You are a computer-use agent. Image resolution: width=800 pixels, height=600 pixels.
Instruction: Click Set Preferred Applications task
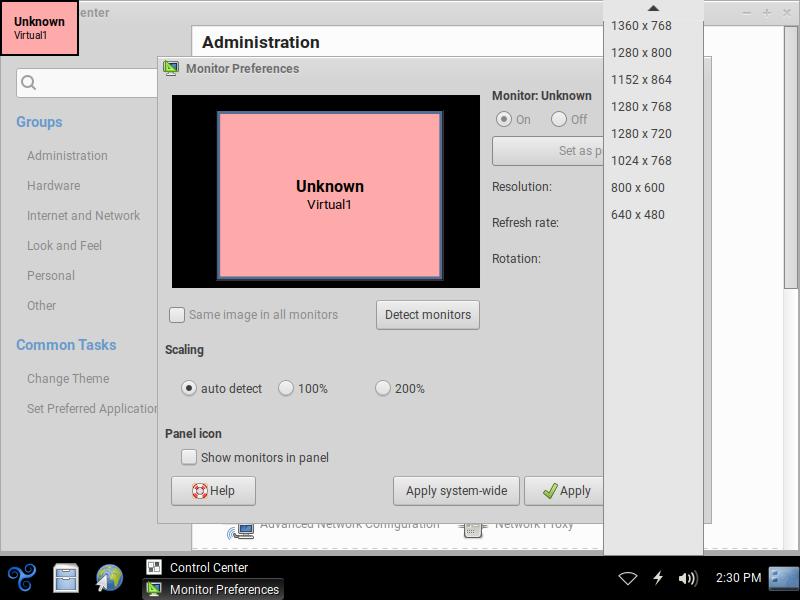pos(92,409)
